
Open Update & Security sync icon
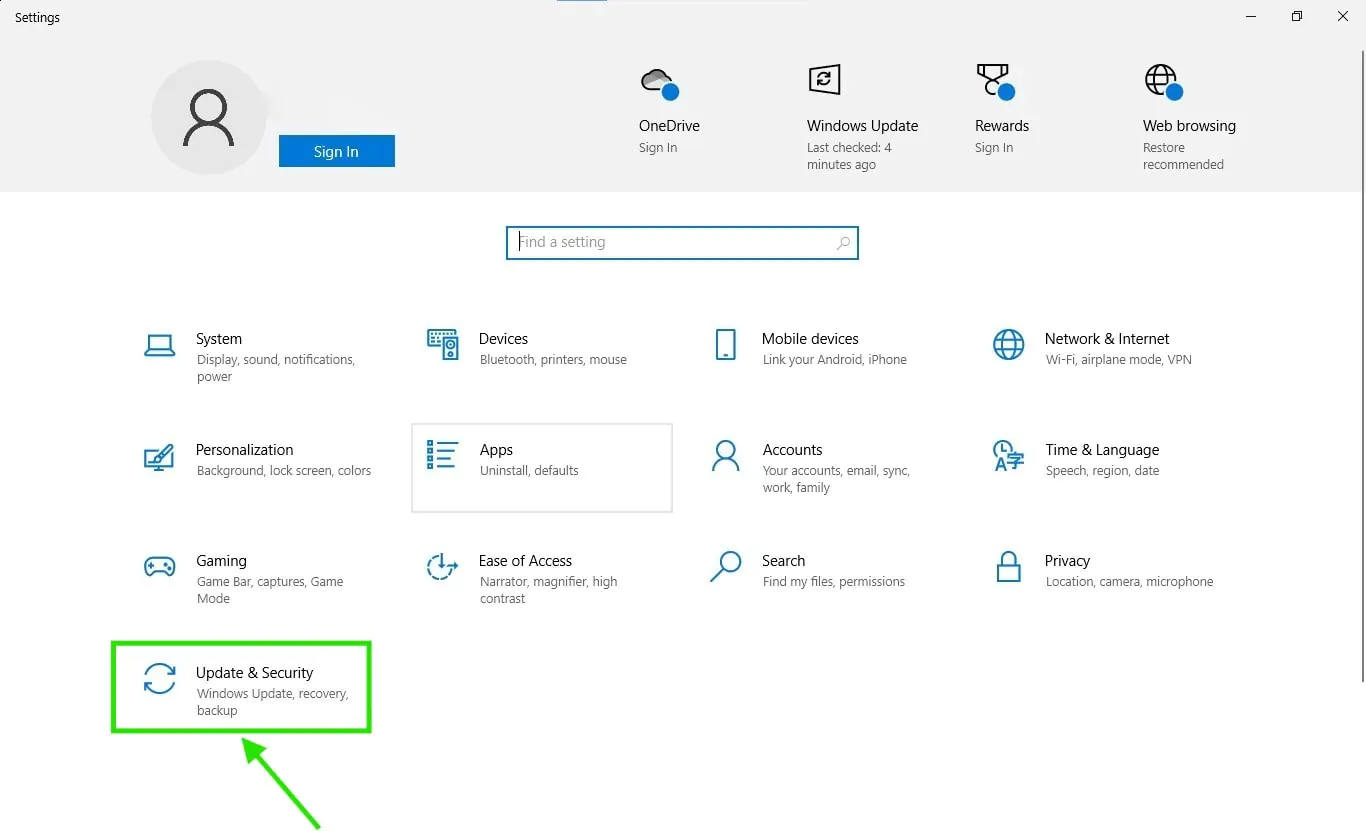[x=160, y=678]
